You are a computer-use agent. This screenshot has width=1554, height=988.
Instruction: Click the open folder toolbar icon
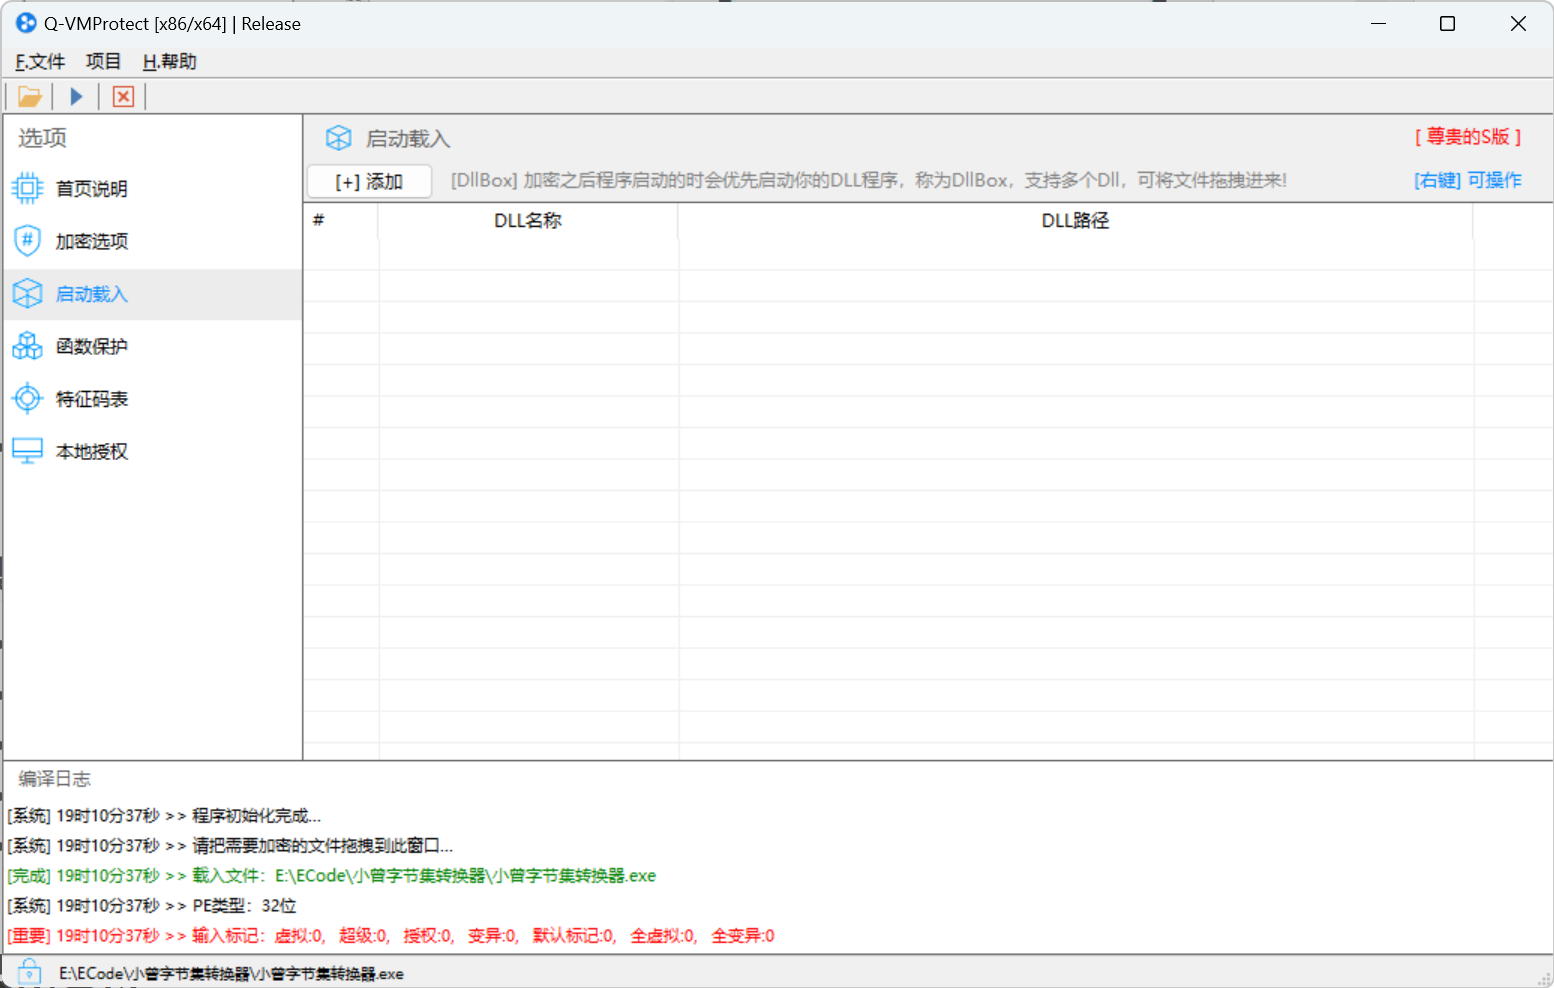tap(29, 97)
